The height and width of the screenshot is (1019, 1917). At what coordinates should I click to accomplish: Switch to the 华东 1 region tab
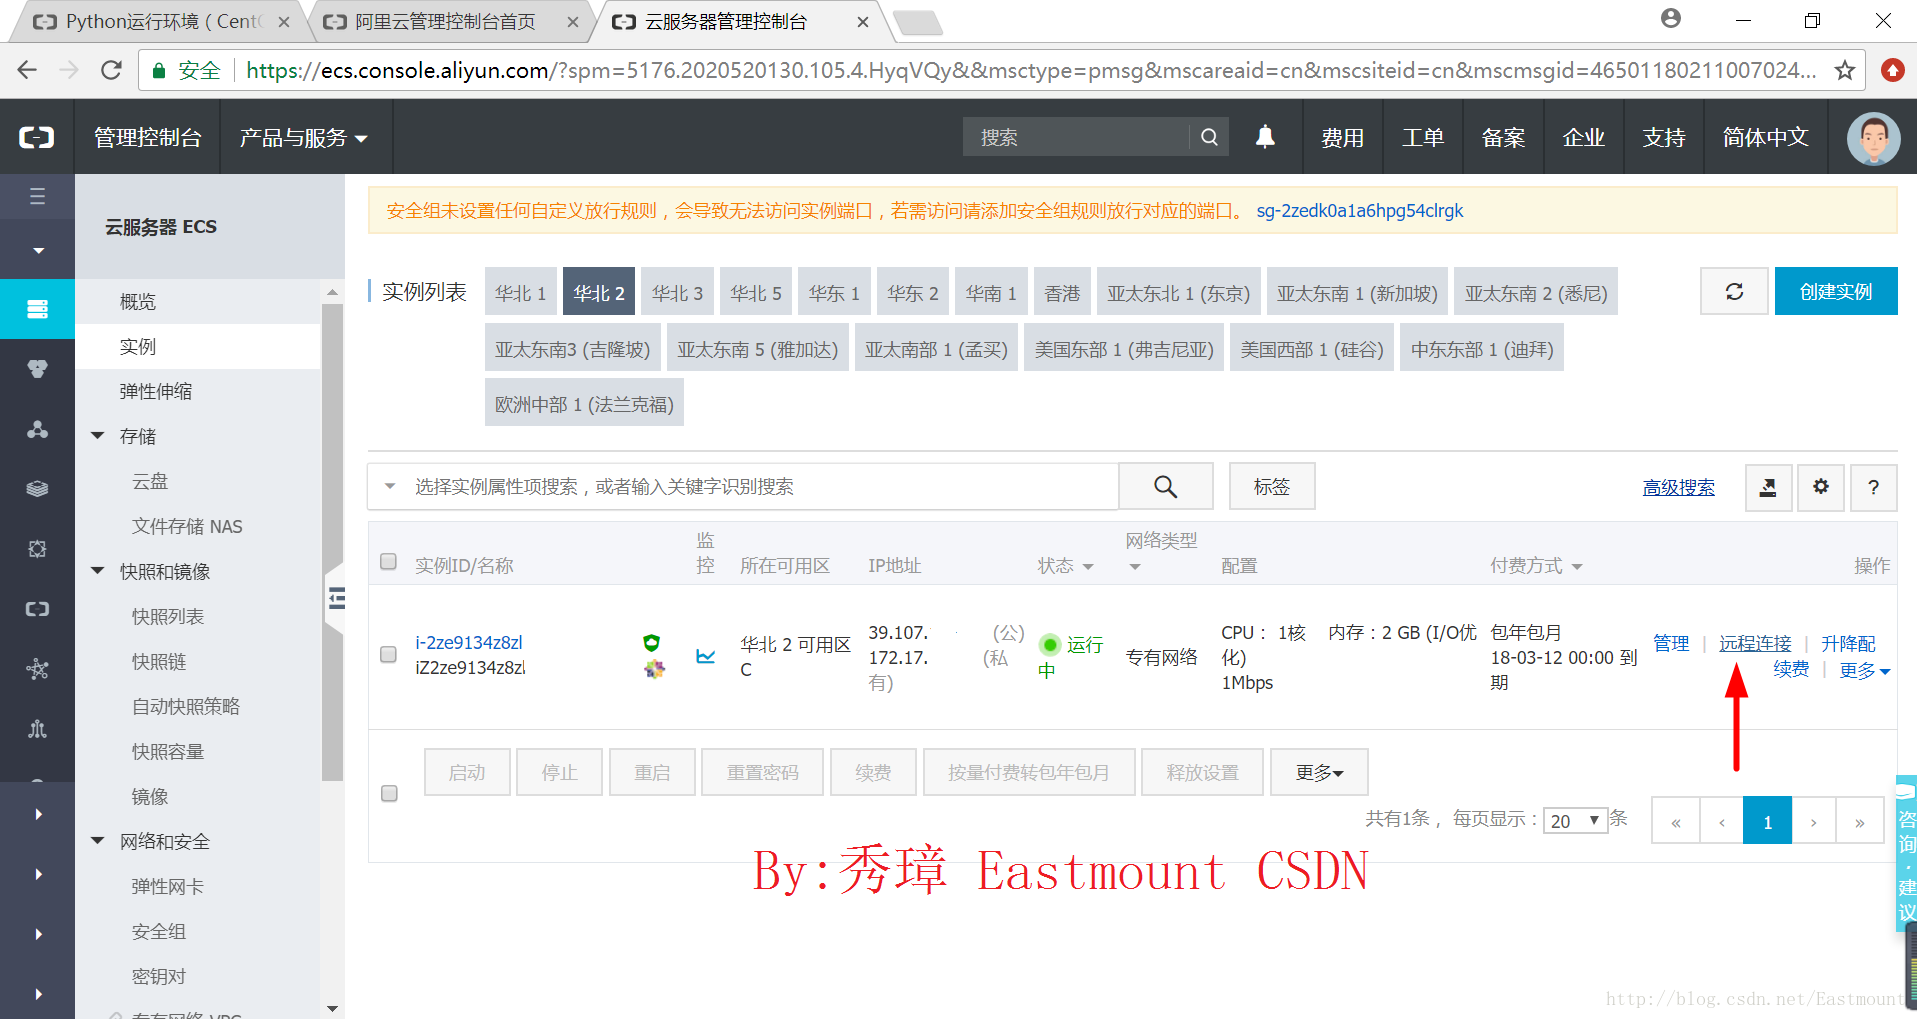834,292
